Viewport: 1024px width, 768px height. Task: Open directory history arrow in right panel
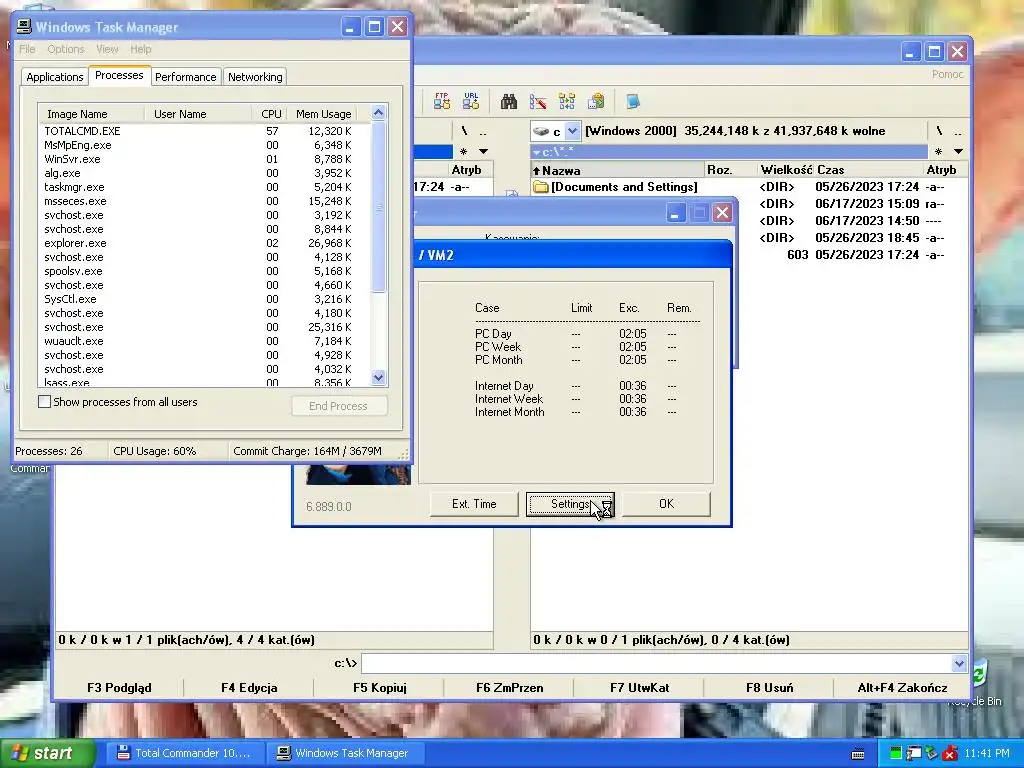coord(958,152)
